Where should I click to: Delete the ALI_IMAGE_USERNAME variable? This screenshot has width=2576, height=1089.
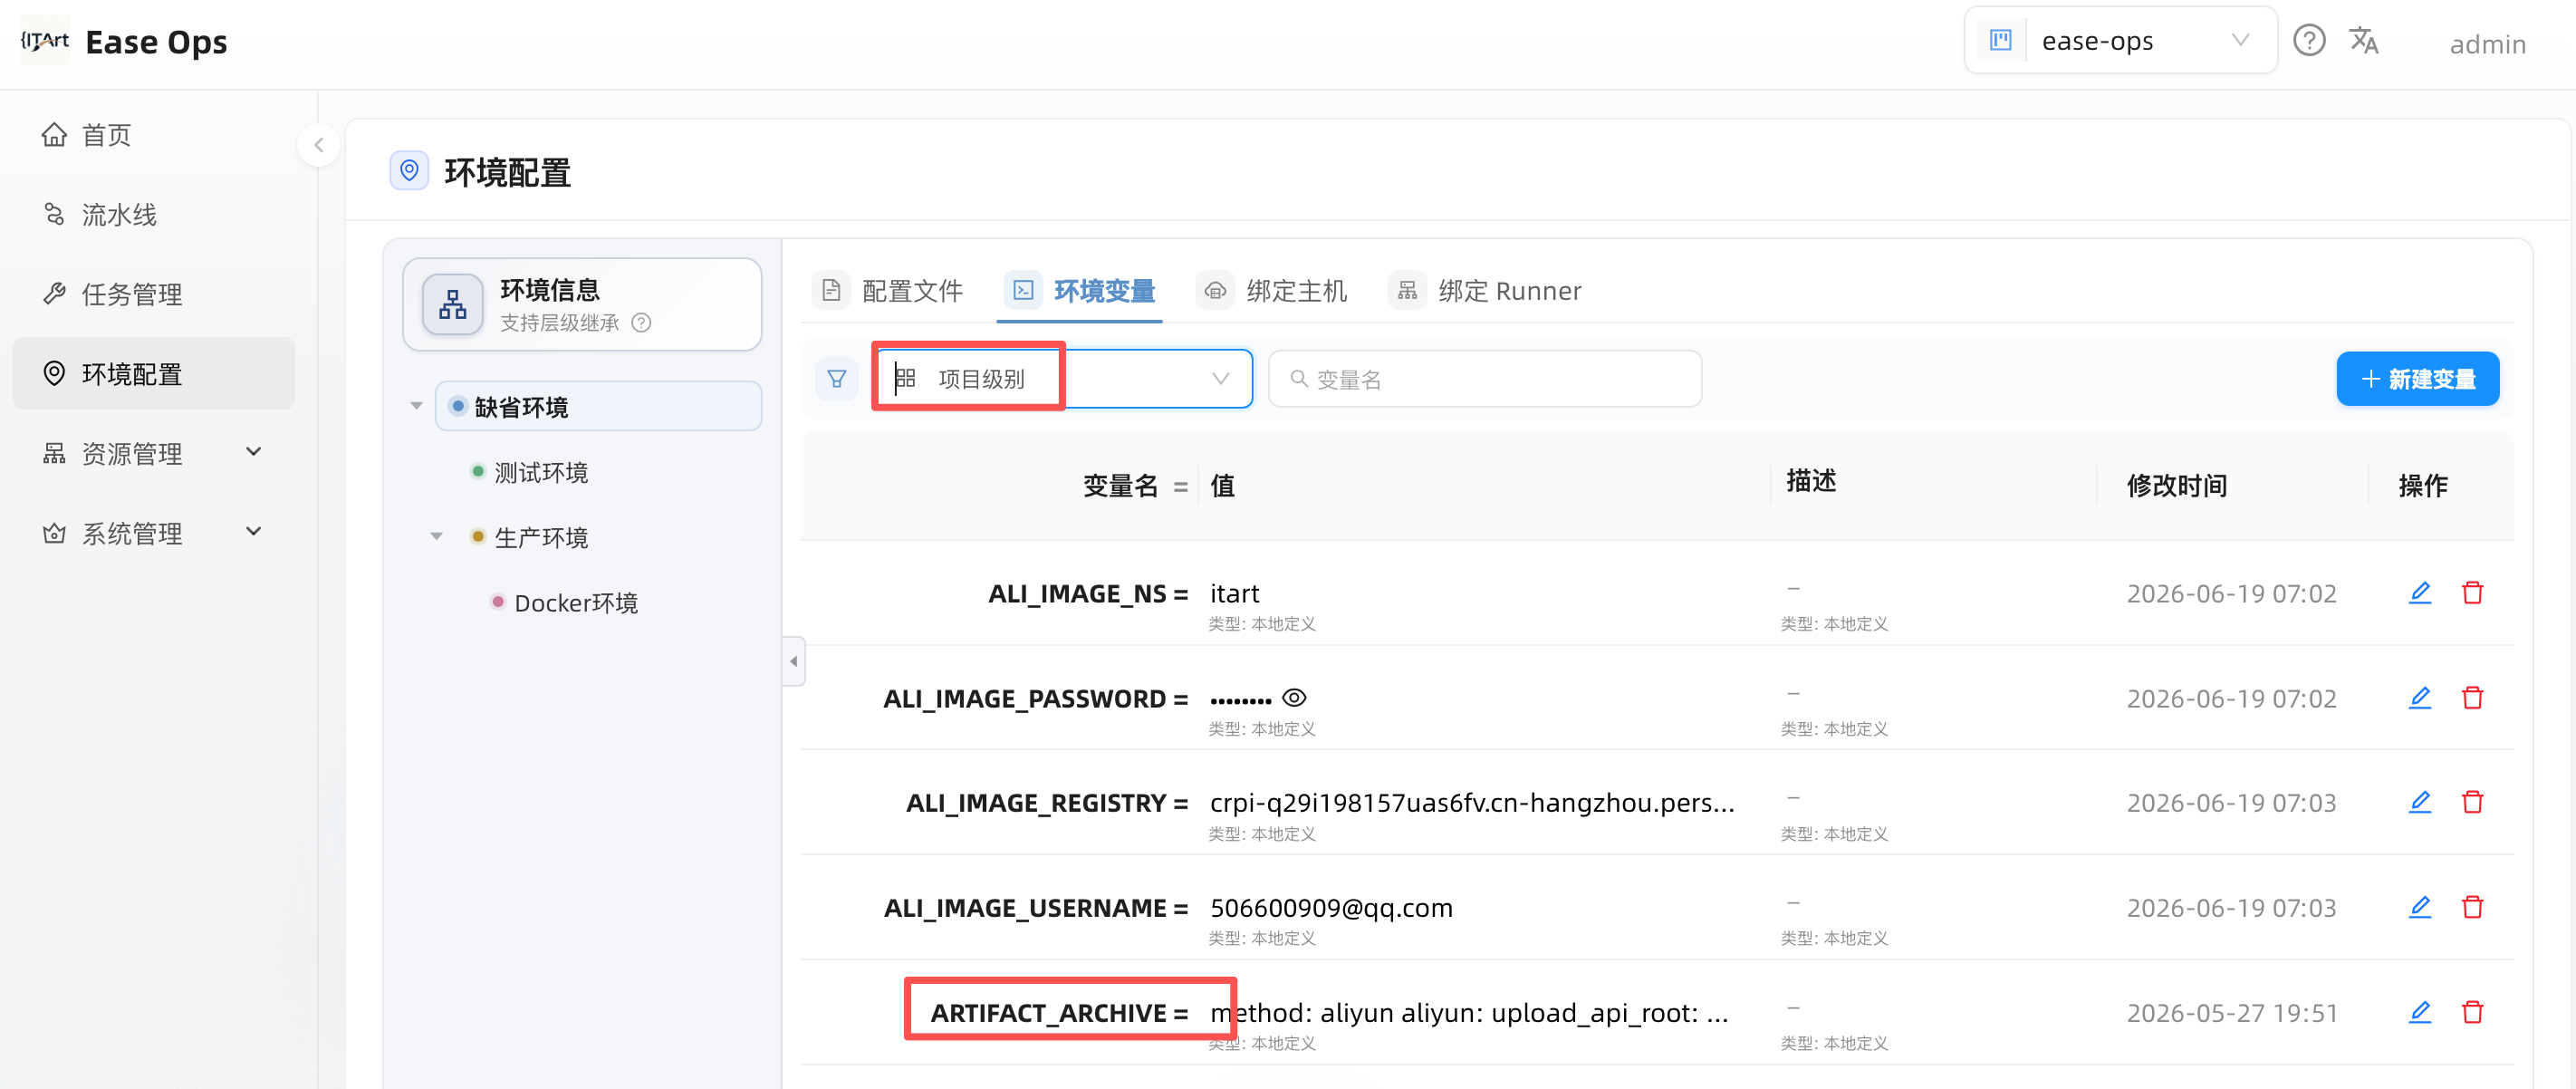(2473, 907)
